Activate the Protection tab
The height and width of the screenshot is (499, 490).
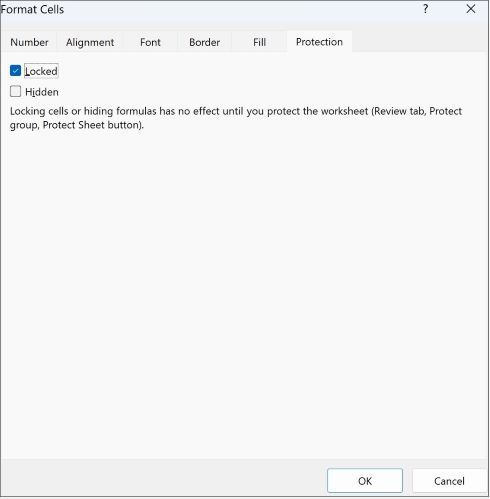[x=319, y=42]
